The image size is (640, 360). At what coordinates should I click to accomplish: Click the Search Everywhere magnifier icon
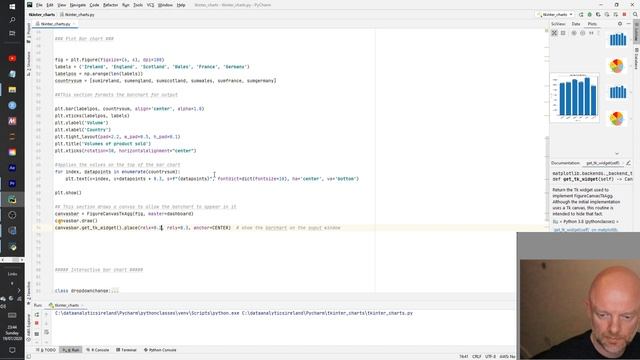(635, 15)
